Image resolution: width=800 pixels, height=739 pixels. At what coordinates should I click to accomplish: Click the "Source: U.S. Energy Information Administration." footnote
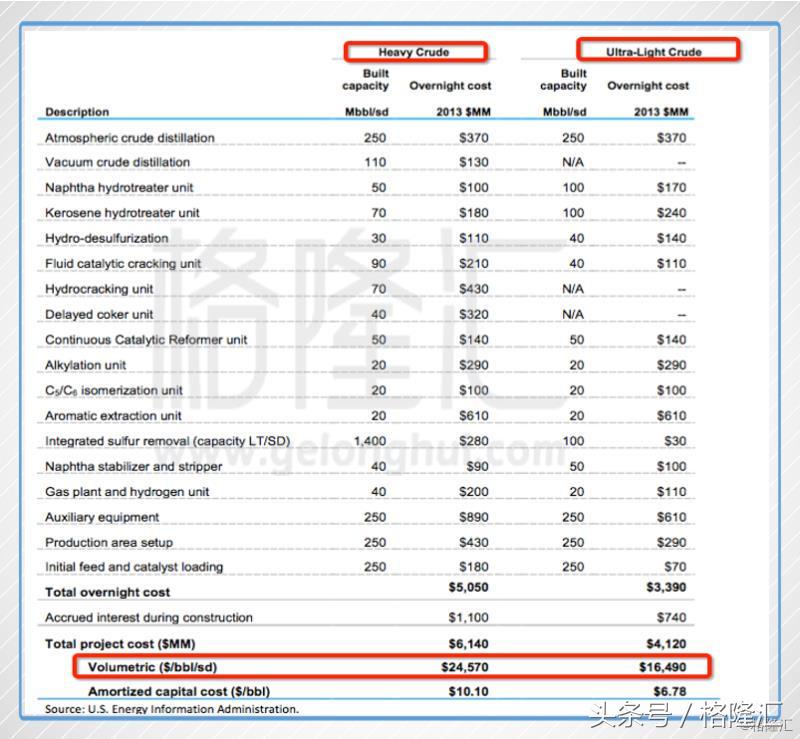172,709
